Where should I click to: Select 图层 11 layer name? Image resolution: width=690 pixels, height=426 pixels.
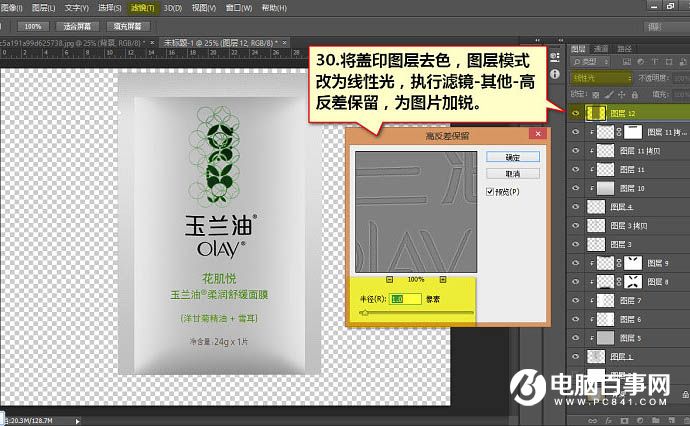pyautogui.click(x=632, y=169)
